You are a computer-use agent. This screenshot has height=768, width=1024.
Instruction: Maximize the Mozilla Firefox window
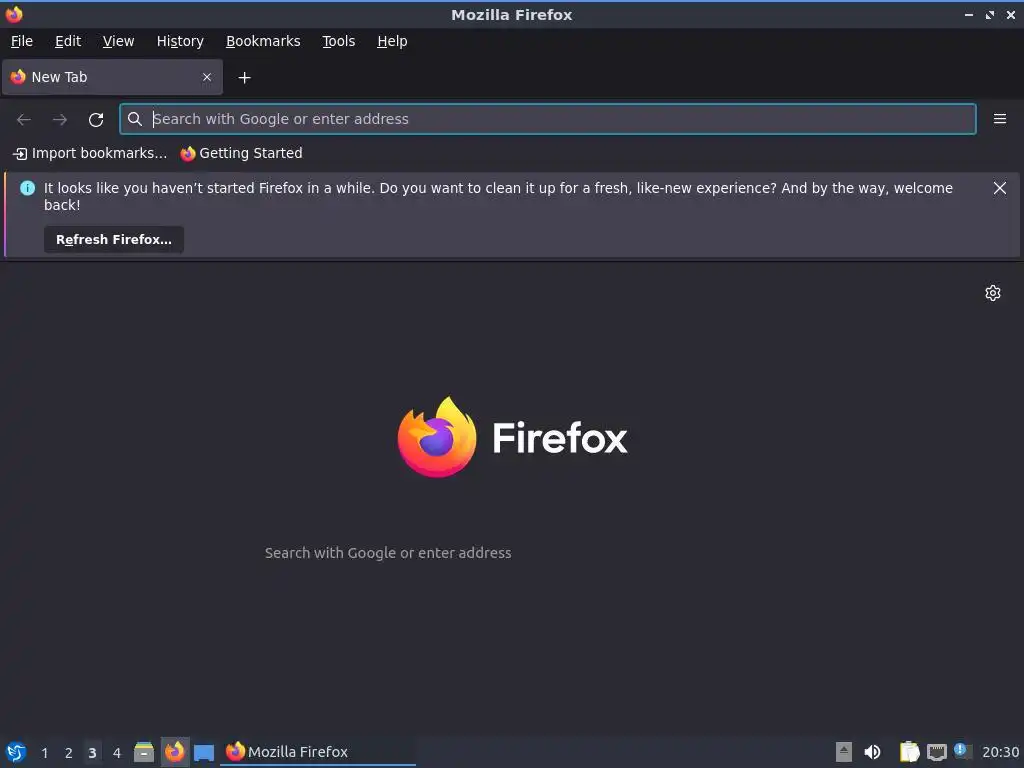click(989, 14)
